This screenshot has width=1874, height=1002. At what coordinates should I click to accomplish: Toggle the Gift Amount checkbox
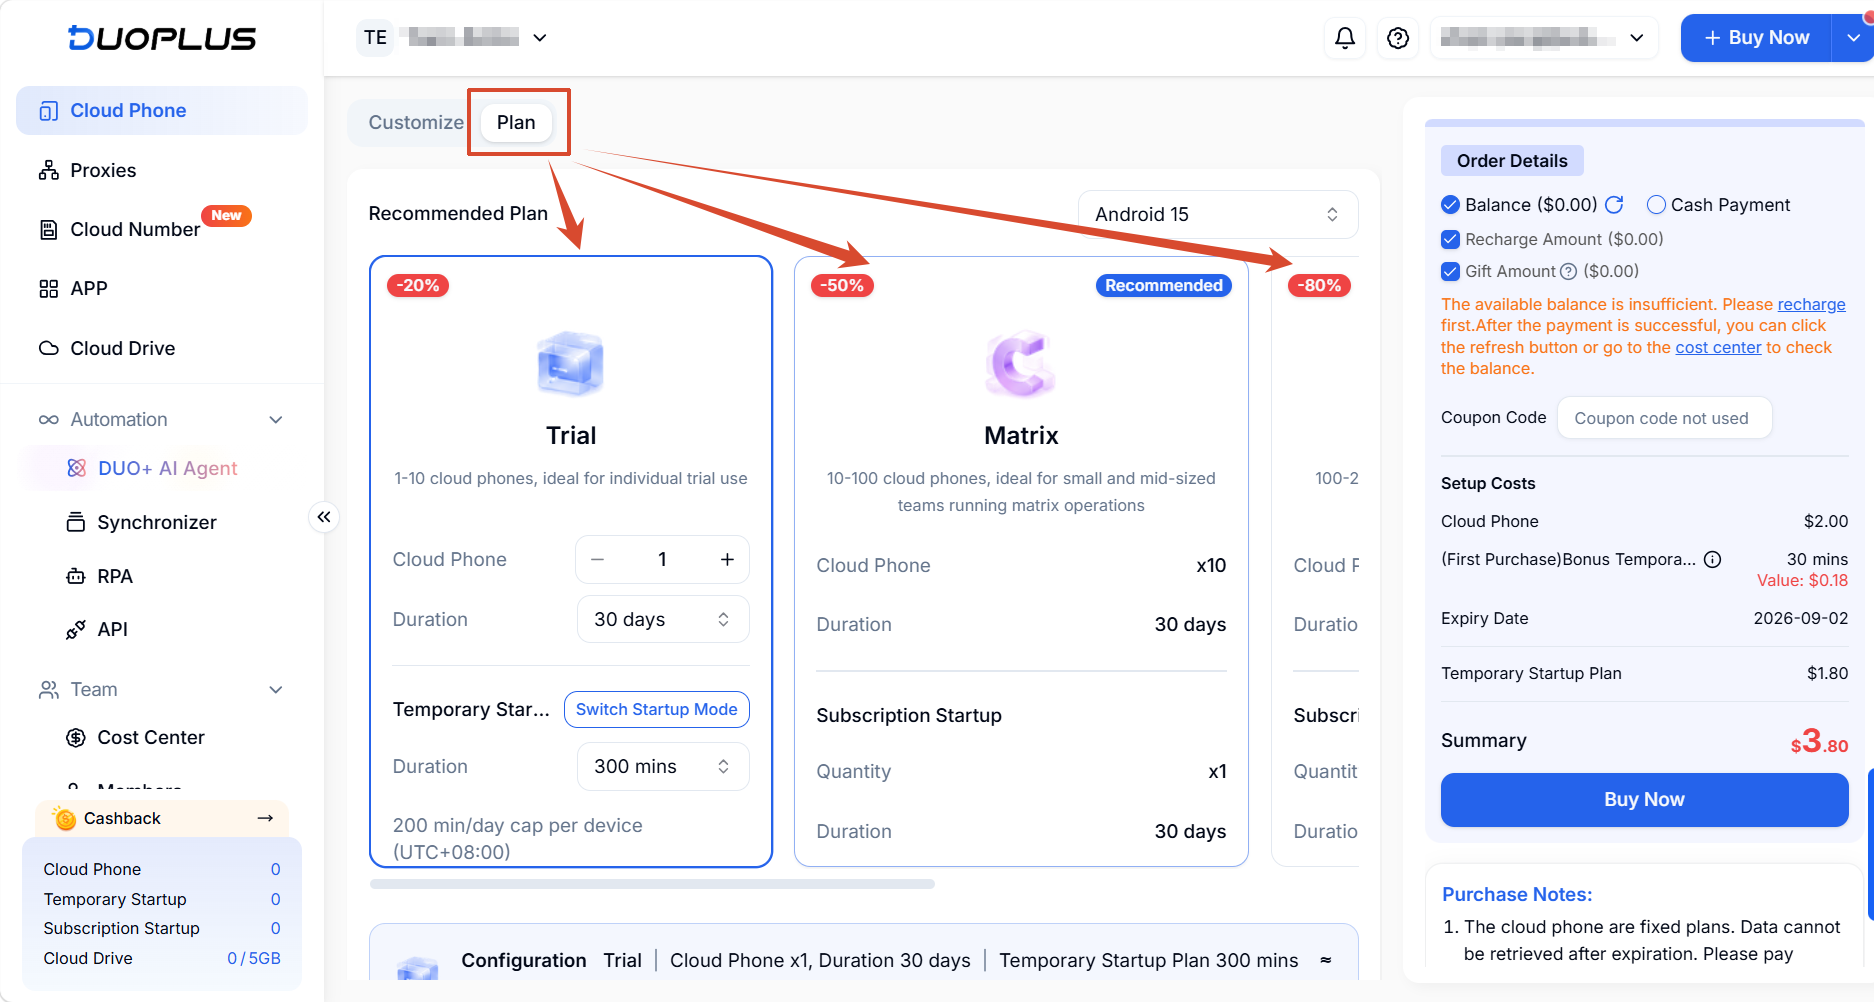[x=1450, y=271]
